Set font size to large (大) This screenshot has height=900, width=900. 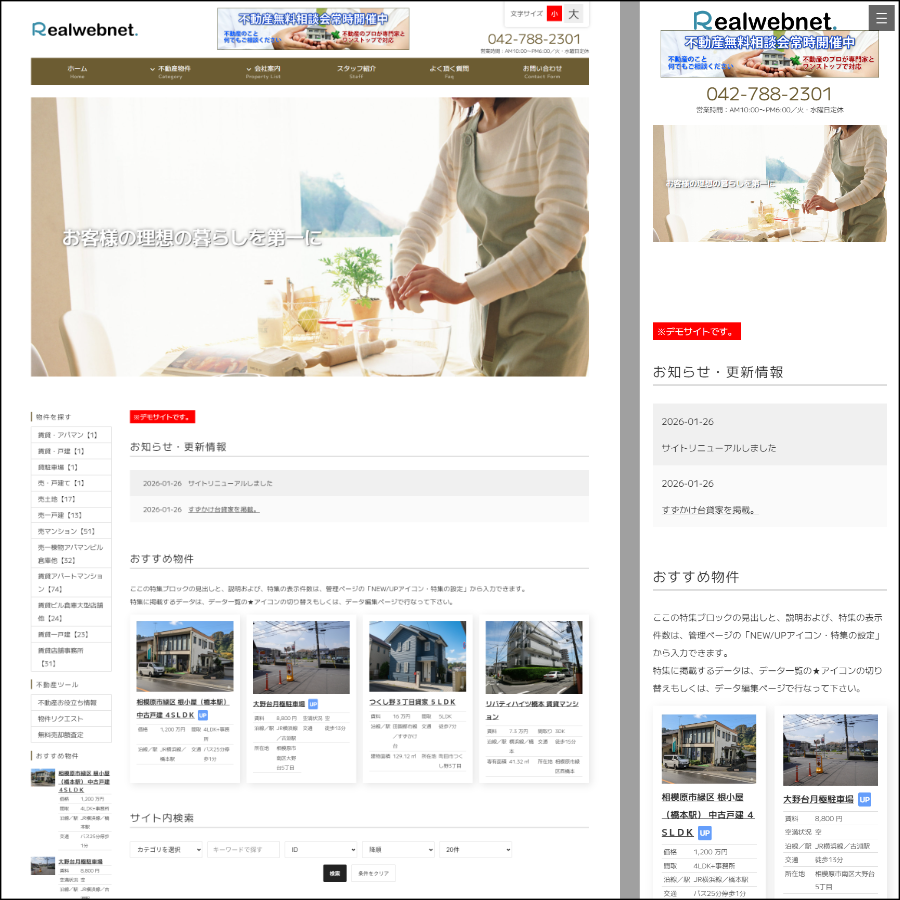point(573,14)
